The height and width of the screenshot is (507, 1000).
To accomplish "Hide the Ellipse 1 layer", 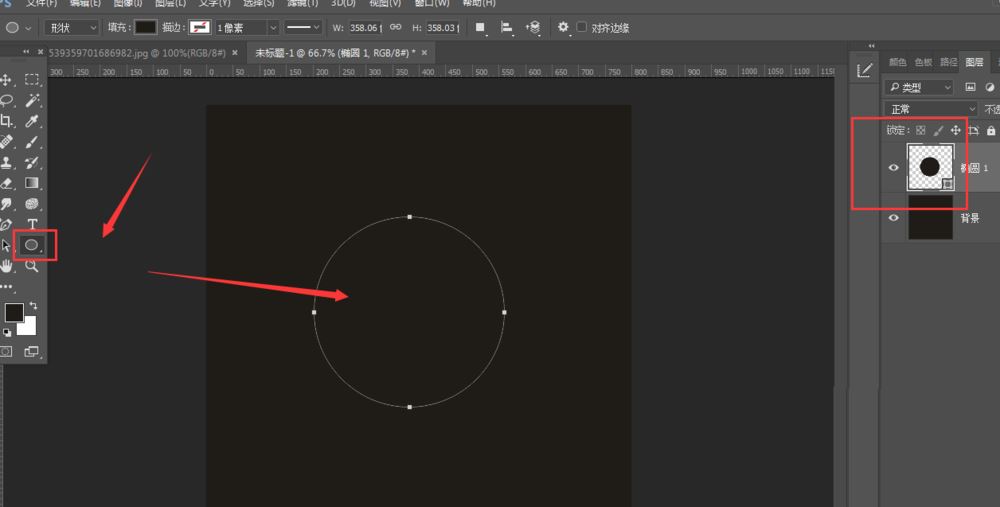I will pos(893,168).
